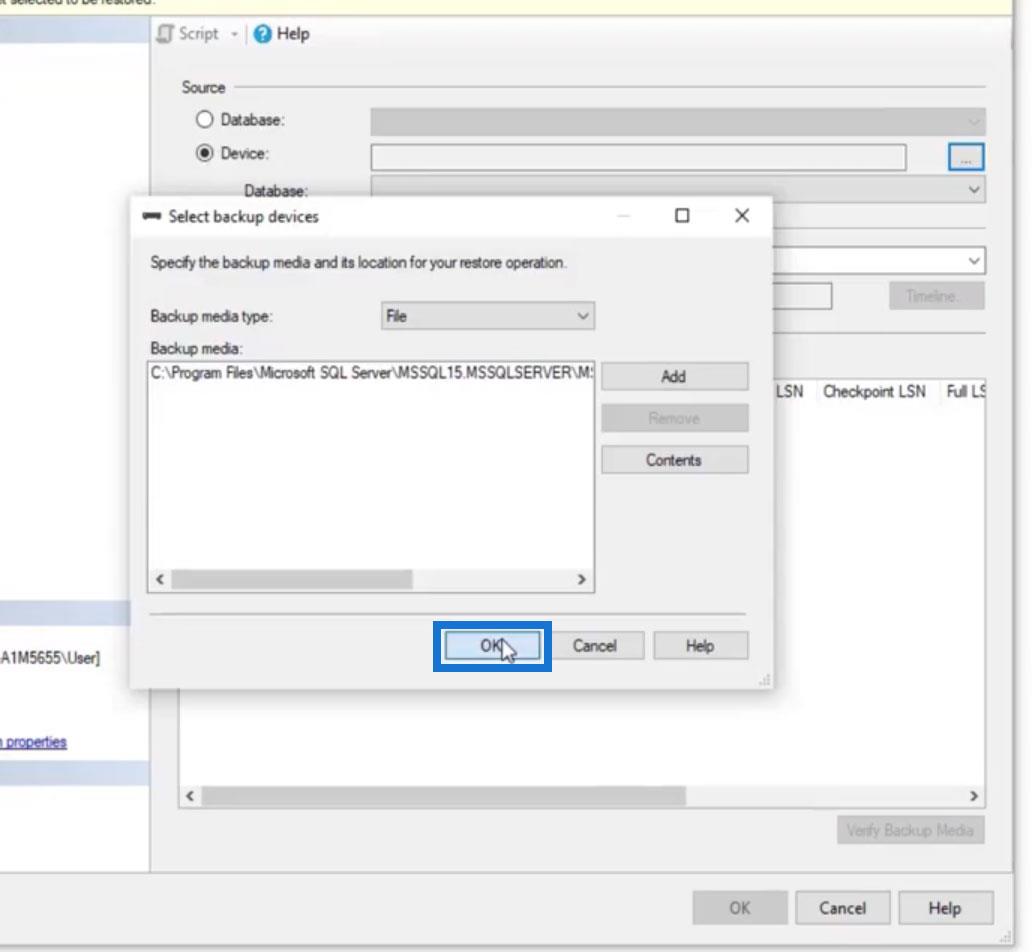Screen dimensions: 1036x952
Task: Click the greyed OK in Restore Database window
Action: click(740, 908)
